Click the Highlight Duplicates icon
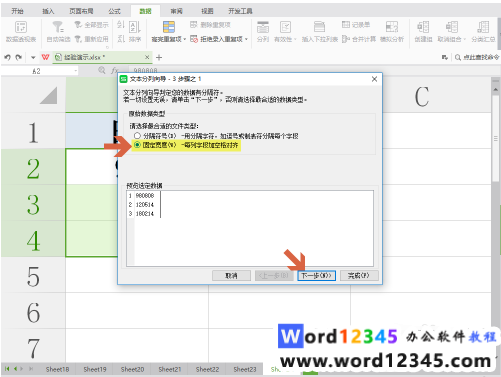The width and height of the screenshot is (501, 377). point(169,27)
